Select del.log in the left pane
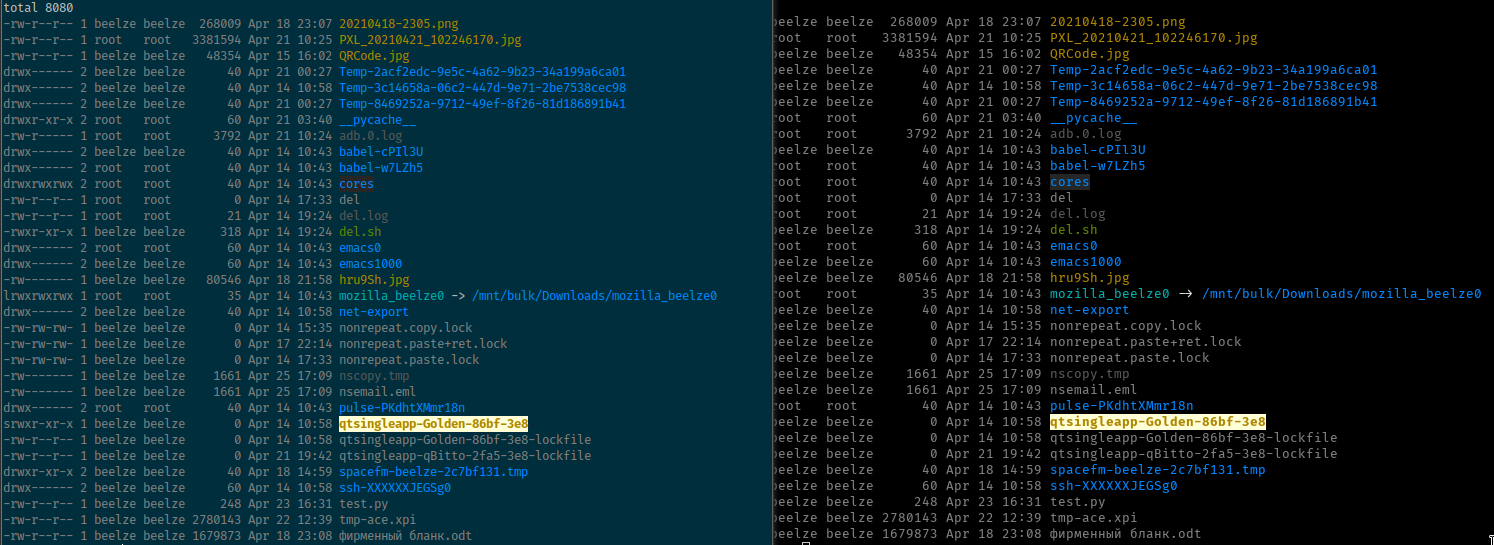The height and width of the screenshot is (545, 1494). pyautogui.click(x=364, y=215)
